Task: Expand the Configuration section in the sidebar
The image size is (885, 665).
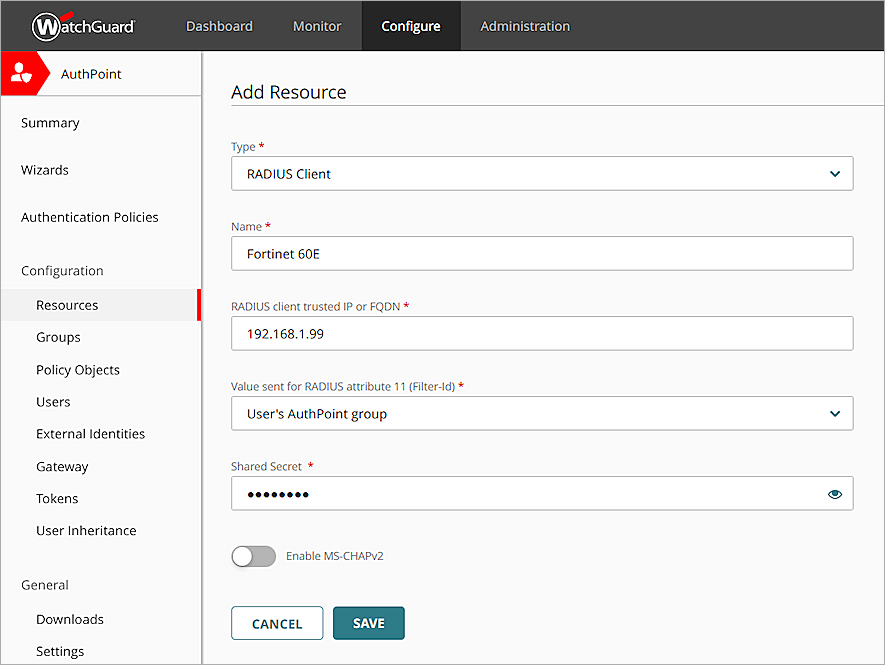Action: coord(62,270)
